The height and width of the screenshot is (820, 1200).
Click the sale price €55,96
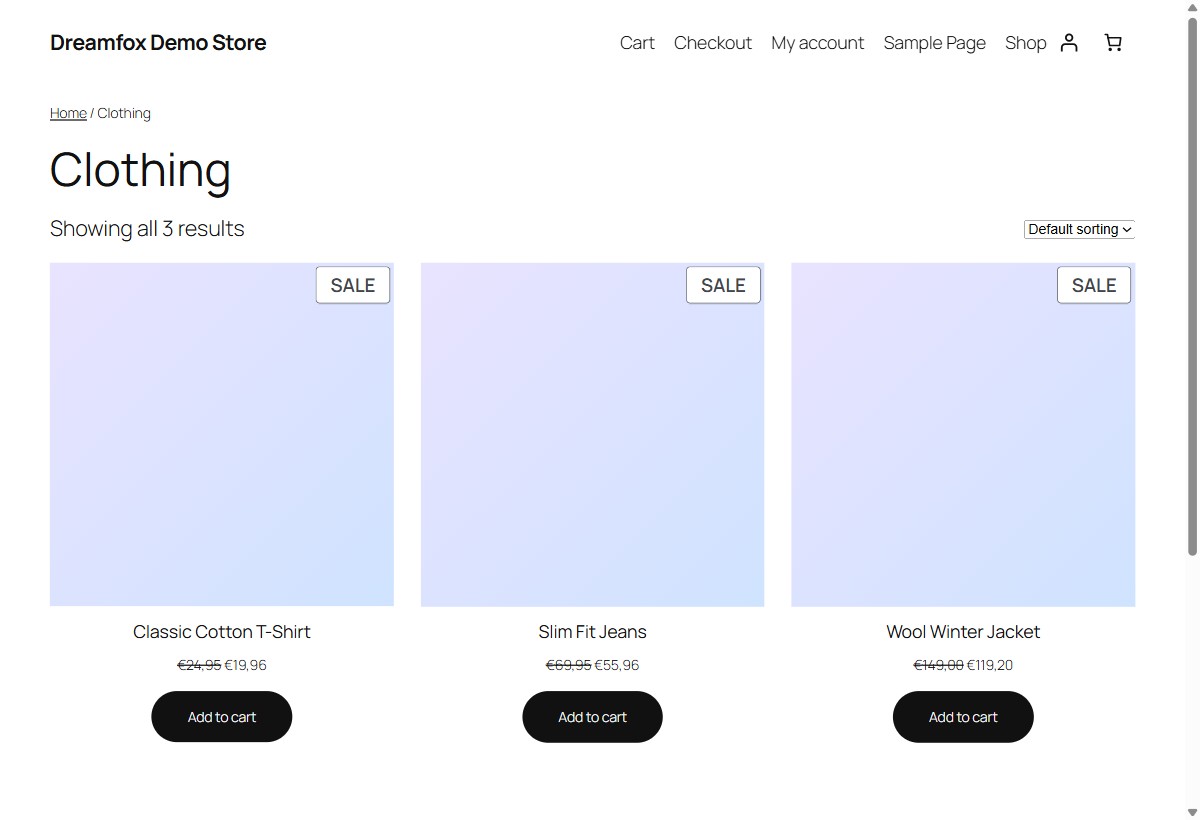(617, 665)
